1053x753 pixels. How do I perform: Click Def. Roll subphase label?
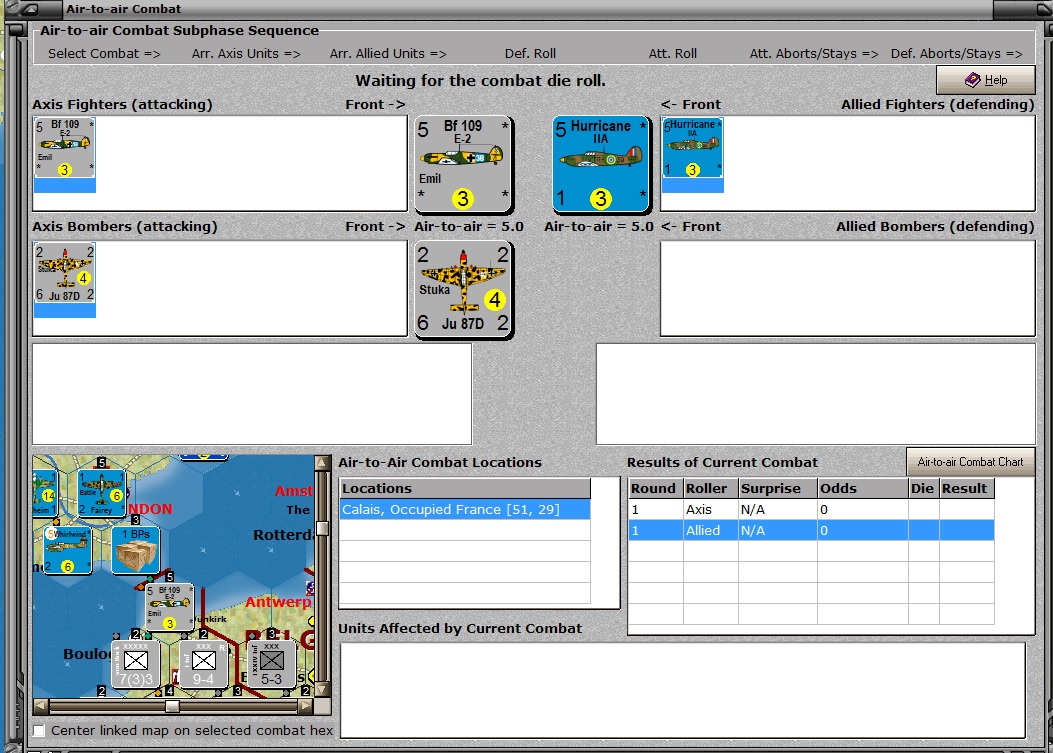pyautogui.click(x=531, y=54)
